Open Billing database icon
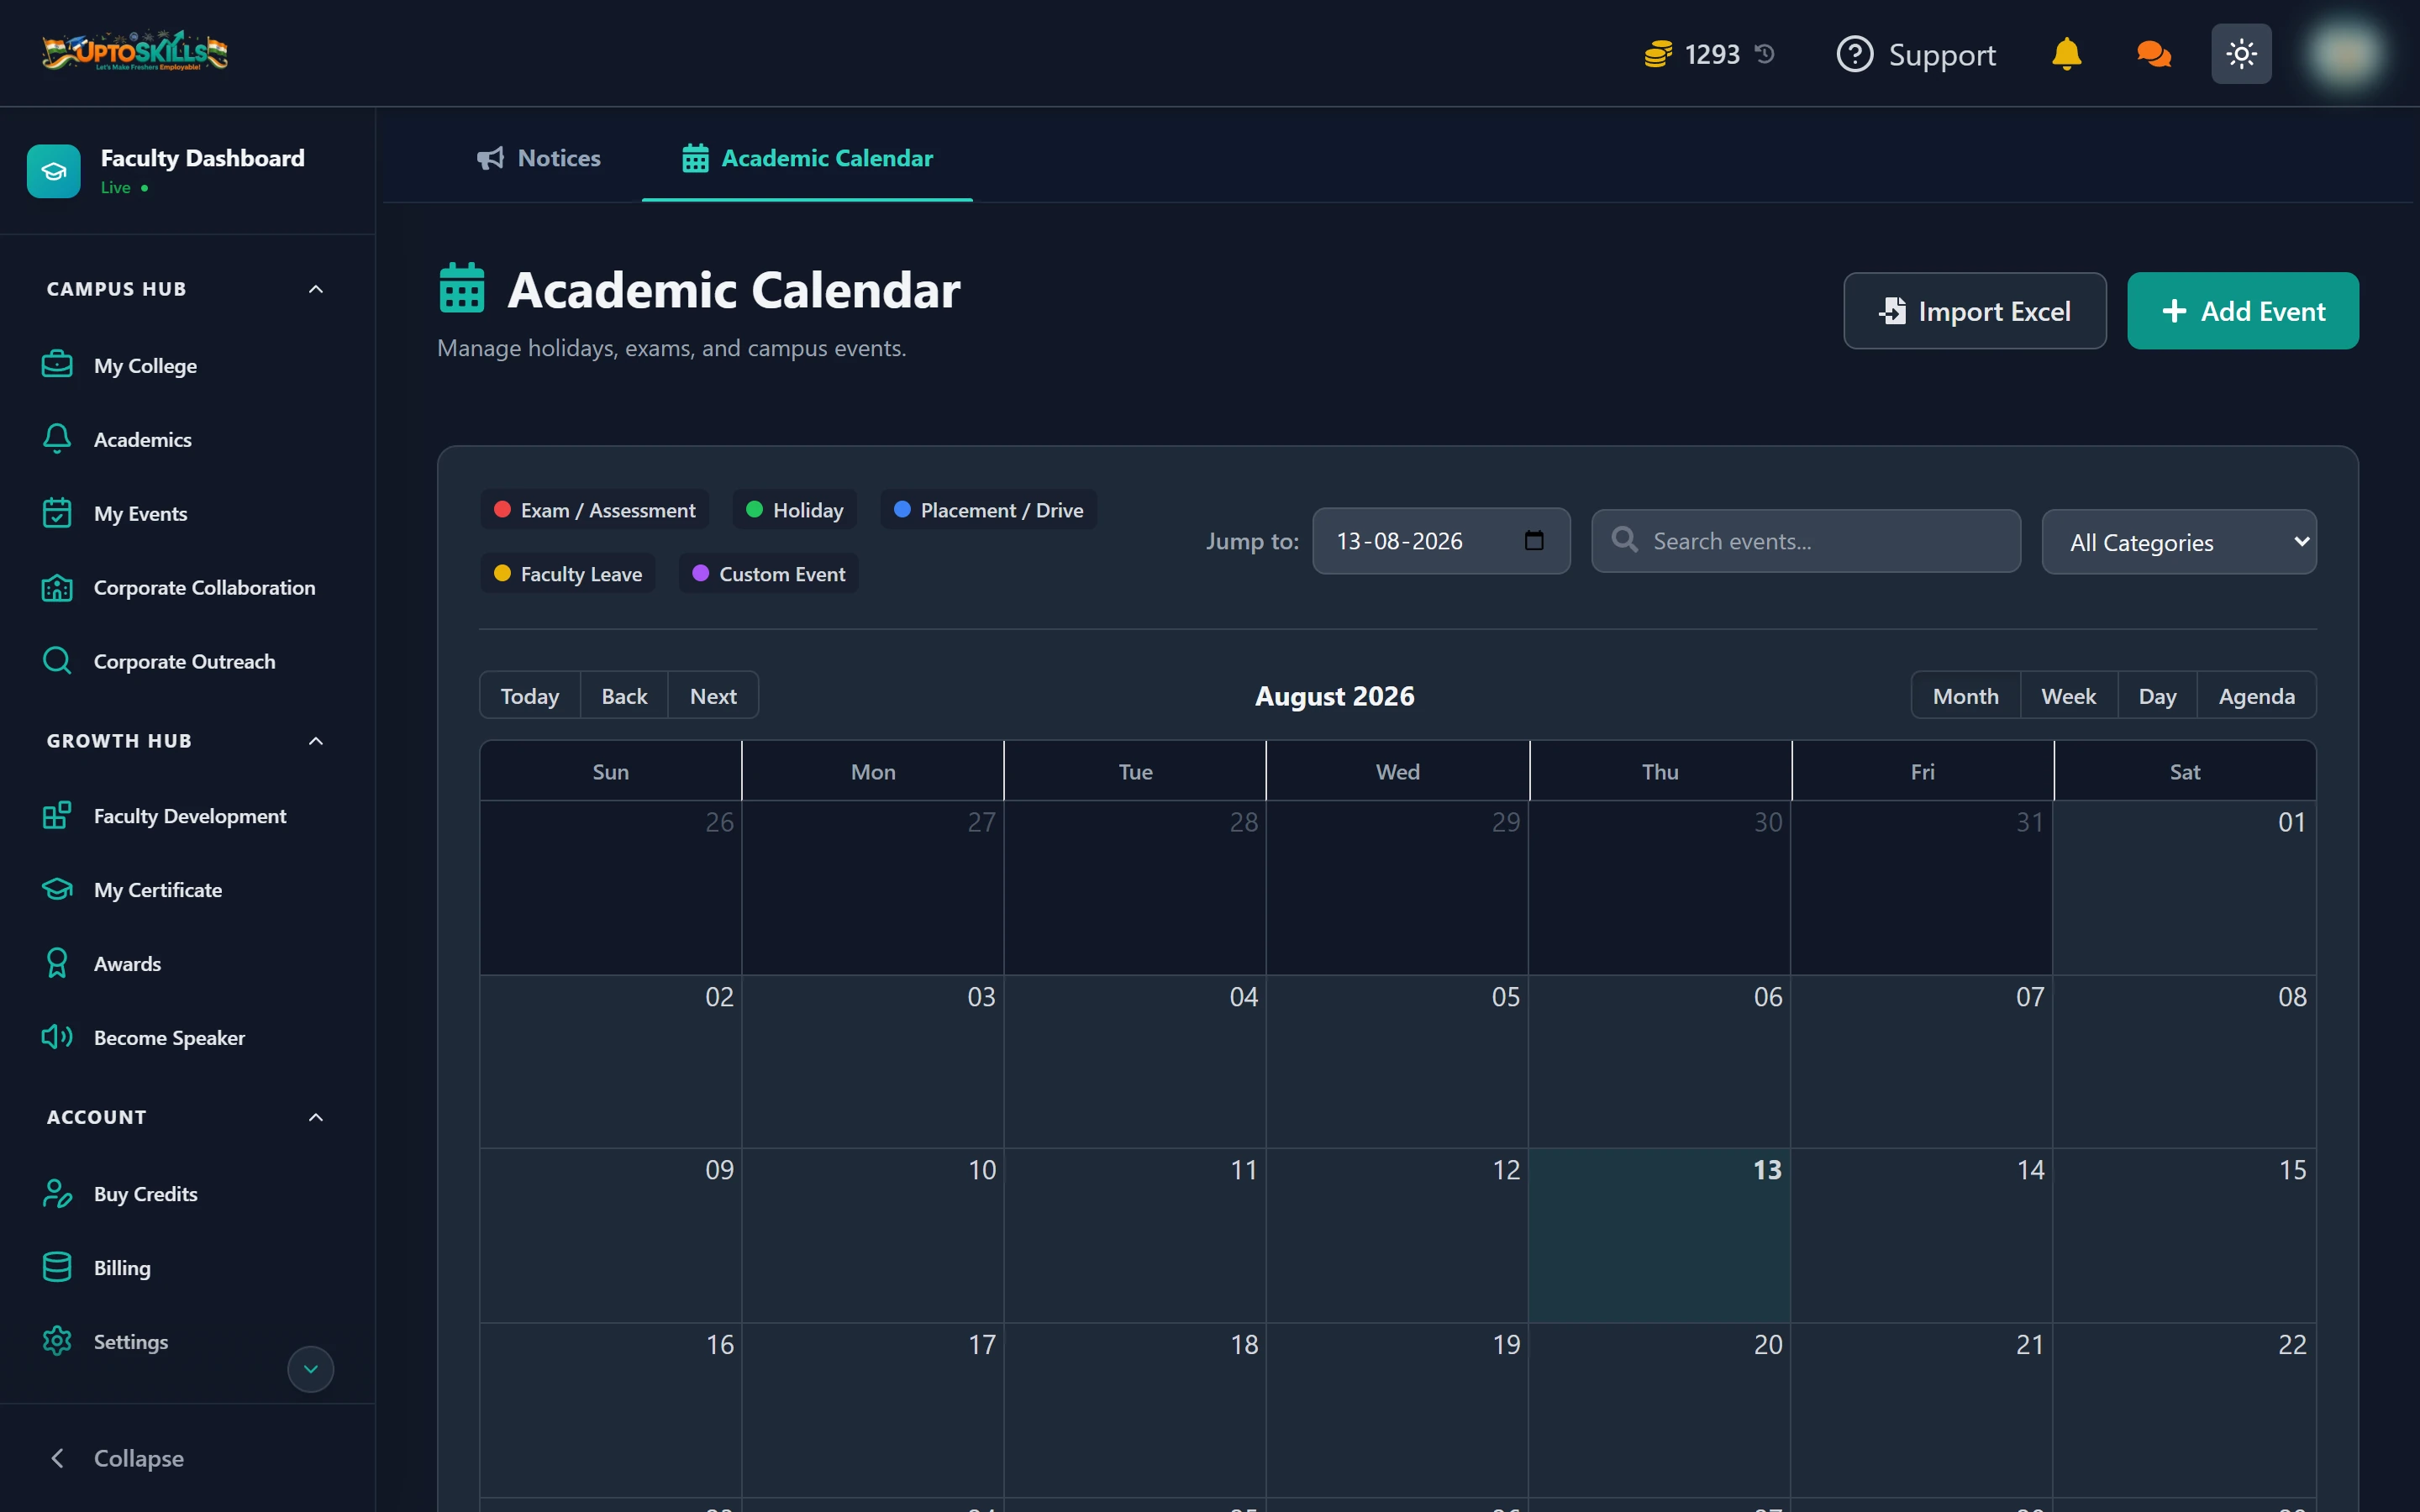Viewport: 2420px width, 1512px height. point(57,1267)
